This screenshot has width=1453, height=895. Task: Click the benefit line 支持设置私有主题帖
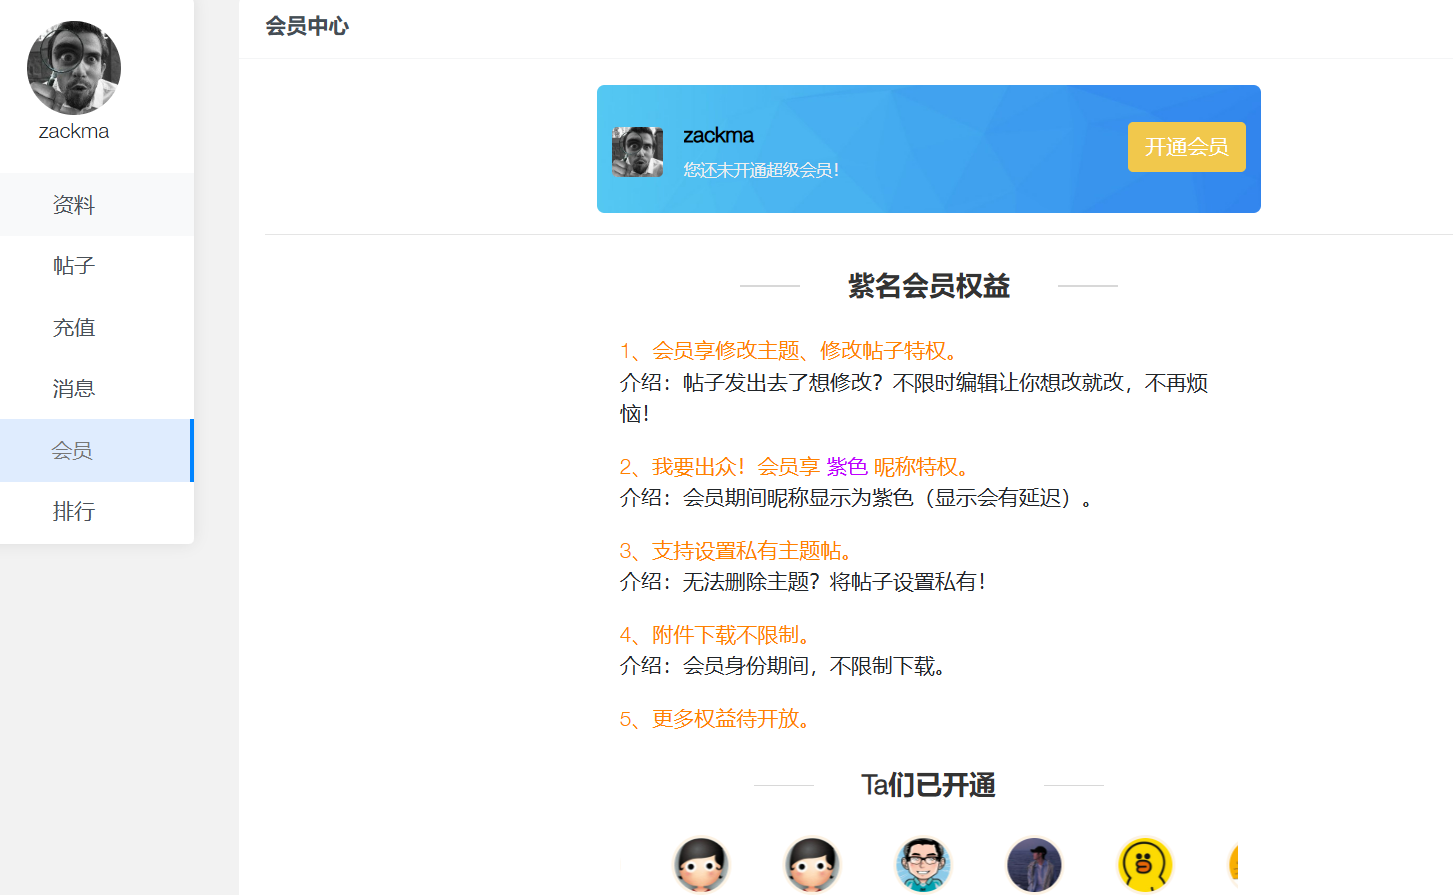(x=737, y=551)
